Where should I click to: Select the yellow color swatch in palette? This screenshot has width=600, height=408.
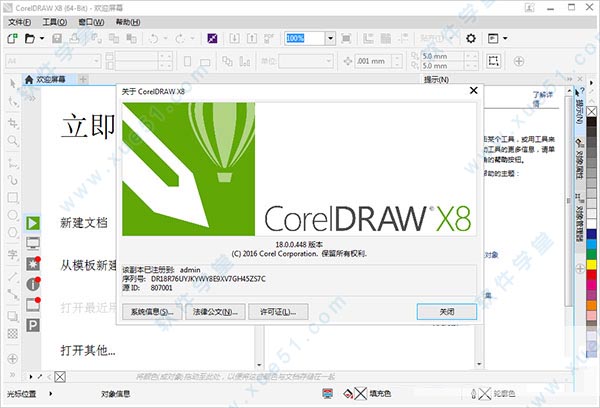click(591, 264)
